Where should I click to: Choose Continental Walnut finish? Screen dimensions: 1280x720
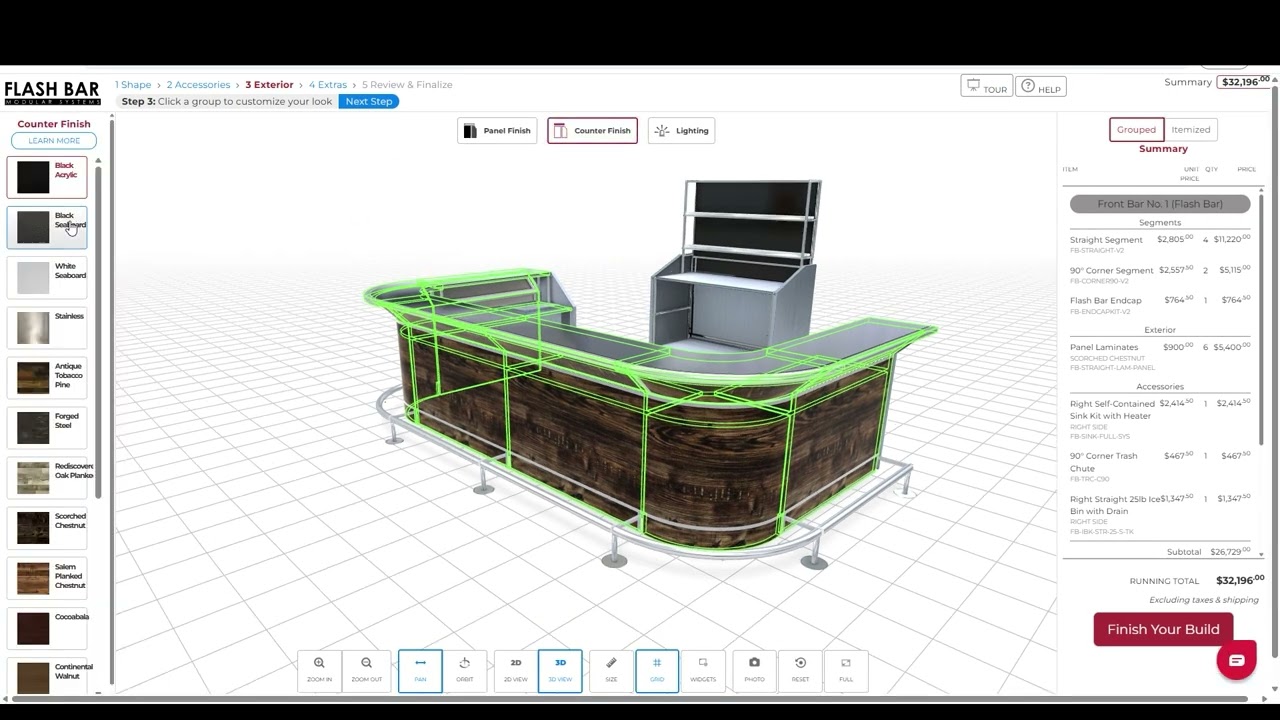(x=47, y=677)
